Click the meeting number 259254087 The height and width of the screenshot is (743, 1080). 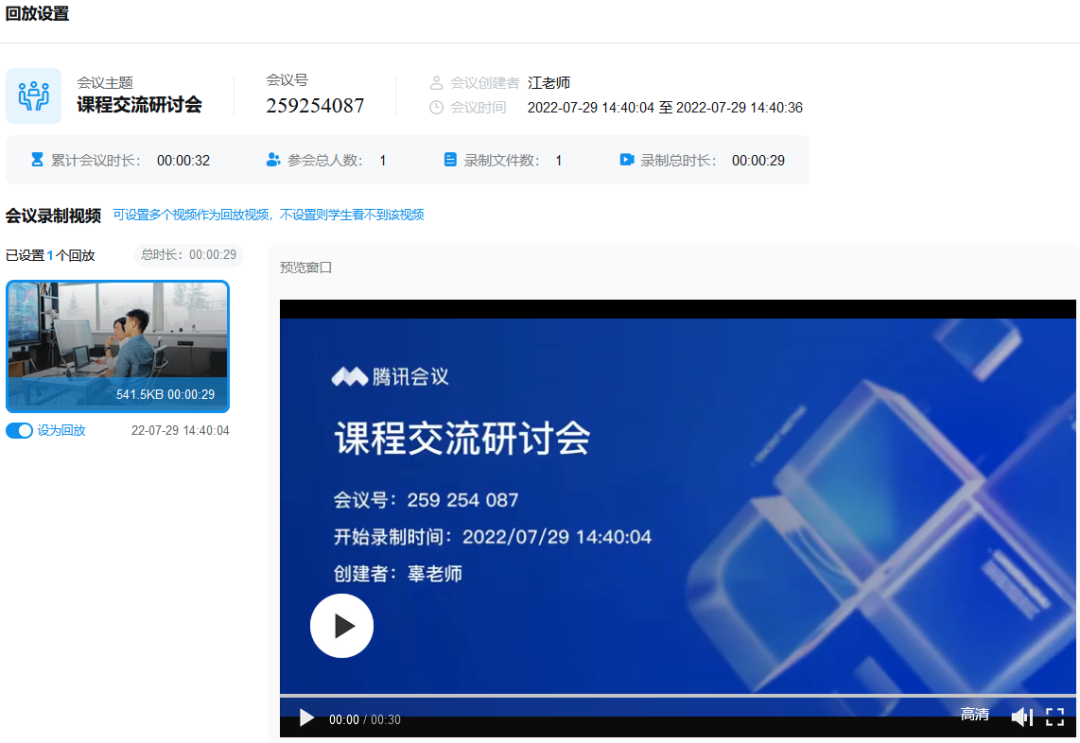tap(315, 104)
